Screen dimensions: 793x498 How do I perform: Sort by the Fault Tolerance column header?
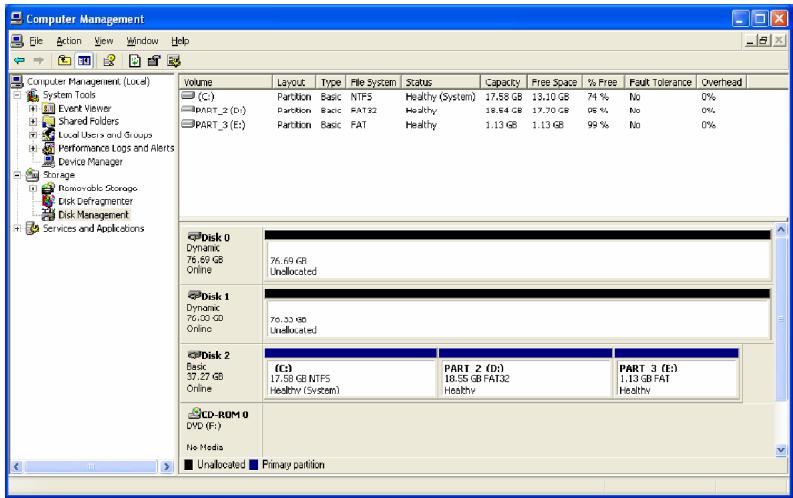tap(660, 82)
